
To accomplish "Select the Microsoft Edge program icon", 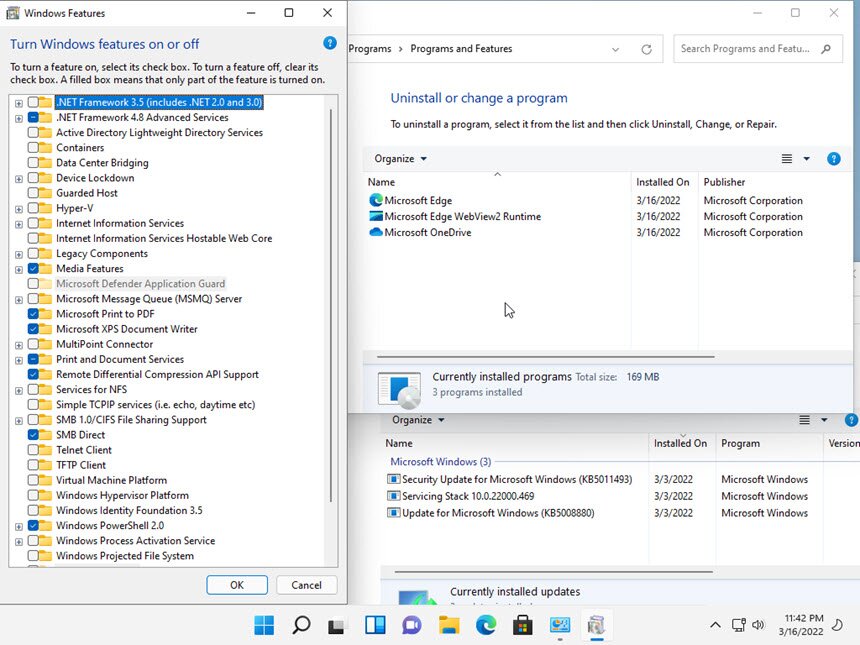I will pyautogui.click(x=376, y=200).
